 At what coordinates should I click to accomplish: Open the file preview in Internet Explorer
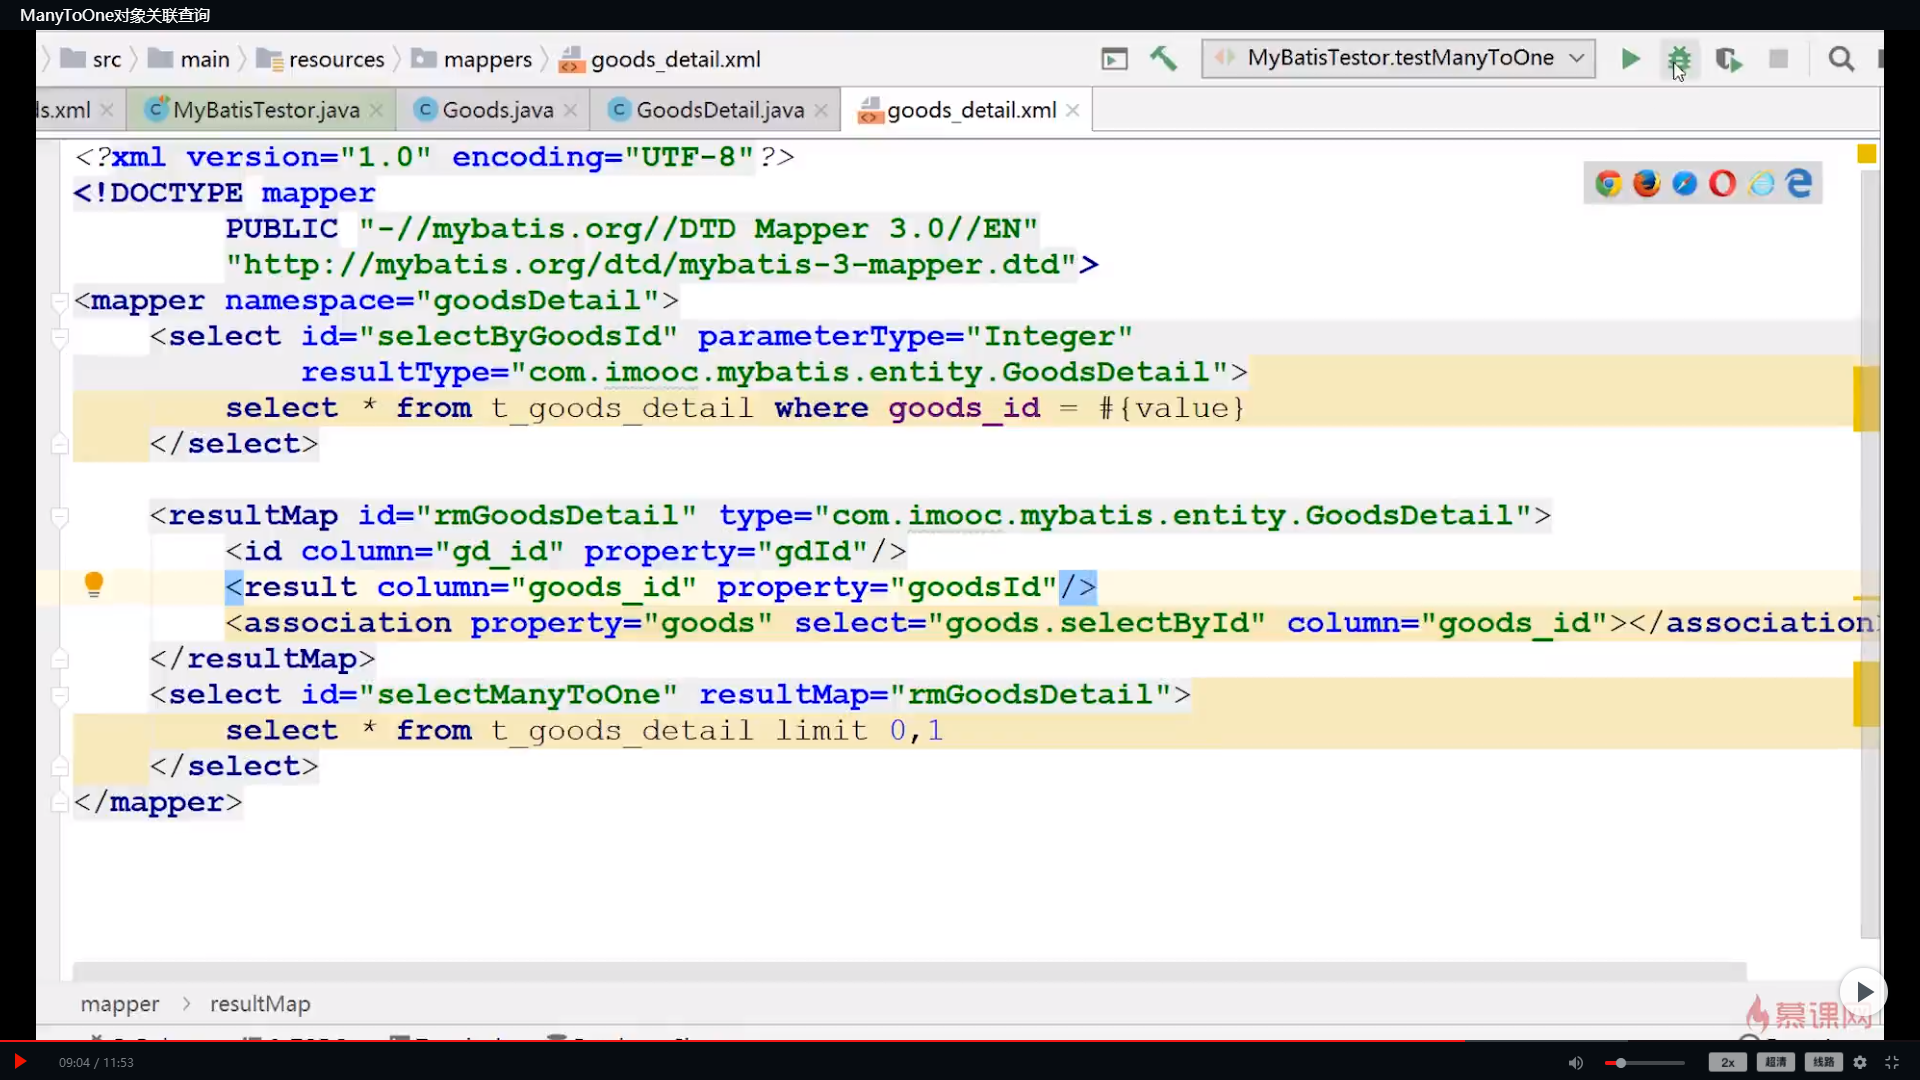(1761, 183)
